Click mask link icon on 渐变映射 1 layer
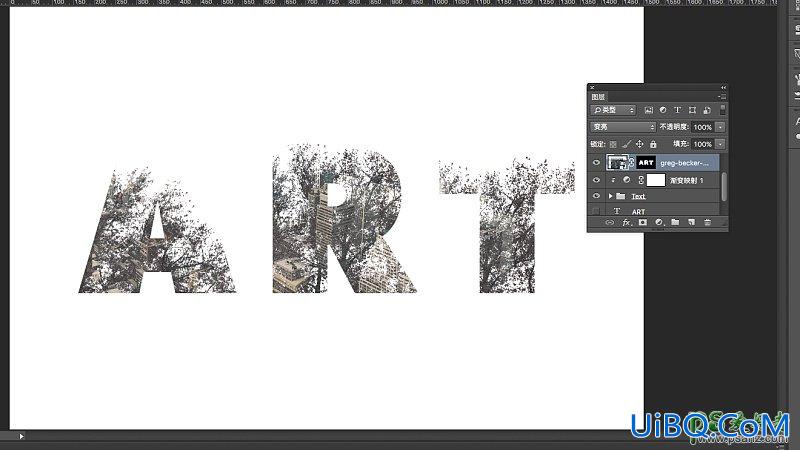Screen dimensions: 800x450 (641, 180)
